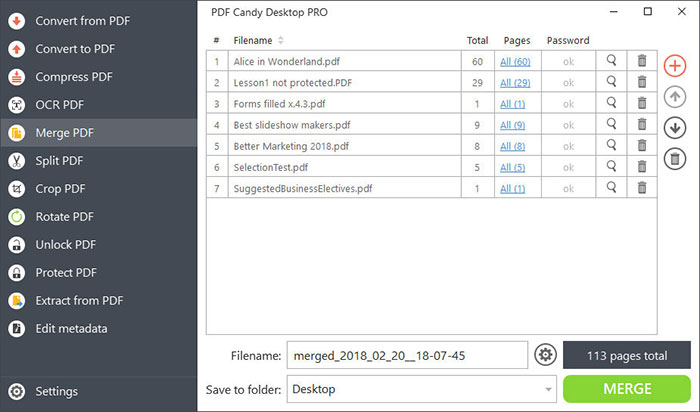Open filename settings gear icon

pyautogui.click(x=546, y=355)
